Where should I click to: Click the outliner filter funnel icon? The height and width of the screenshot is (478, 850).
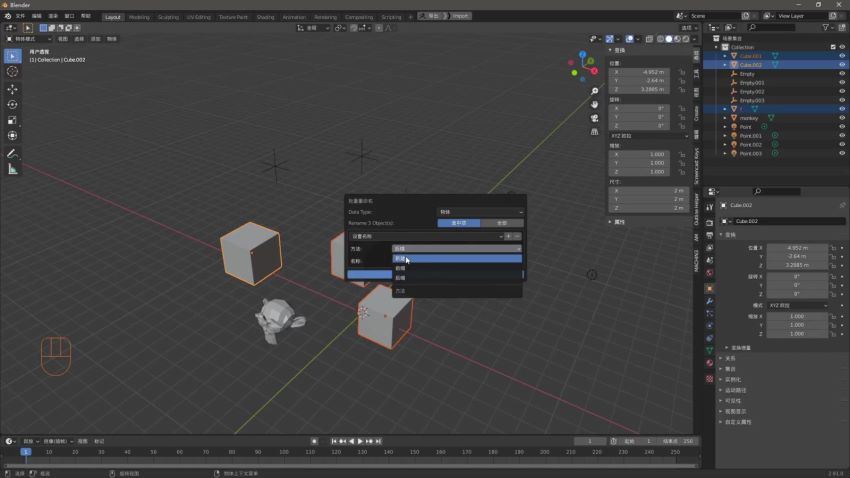(x=826, y=27)
